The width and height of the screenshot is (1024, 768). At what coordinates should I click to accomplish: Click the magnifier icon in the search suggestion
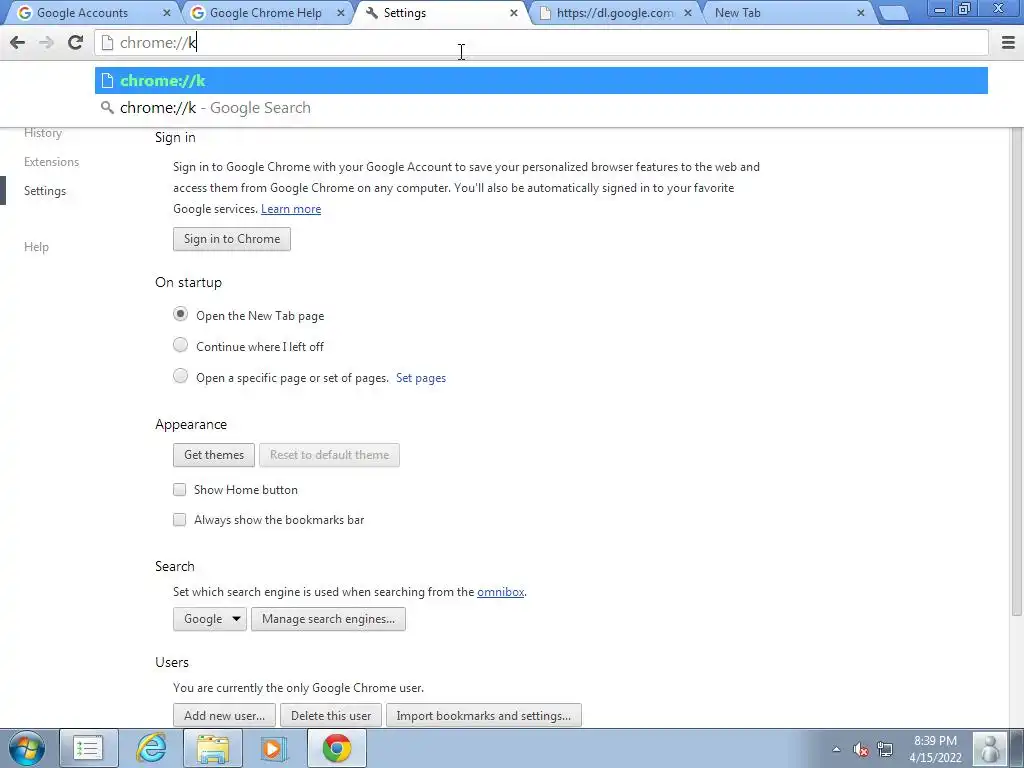coord(107,108)
